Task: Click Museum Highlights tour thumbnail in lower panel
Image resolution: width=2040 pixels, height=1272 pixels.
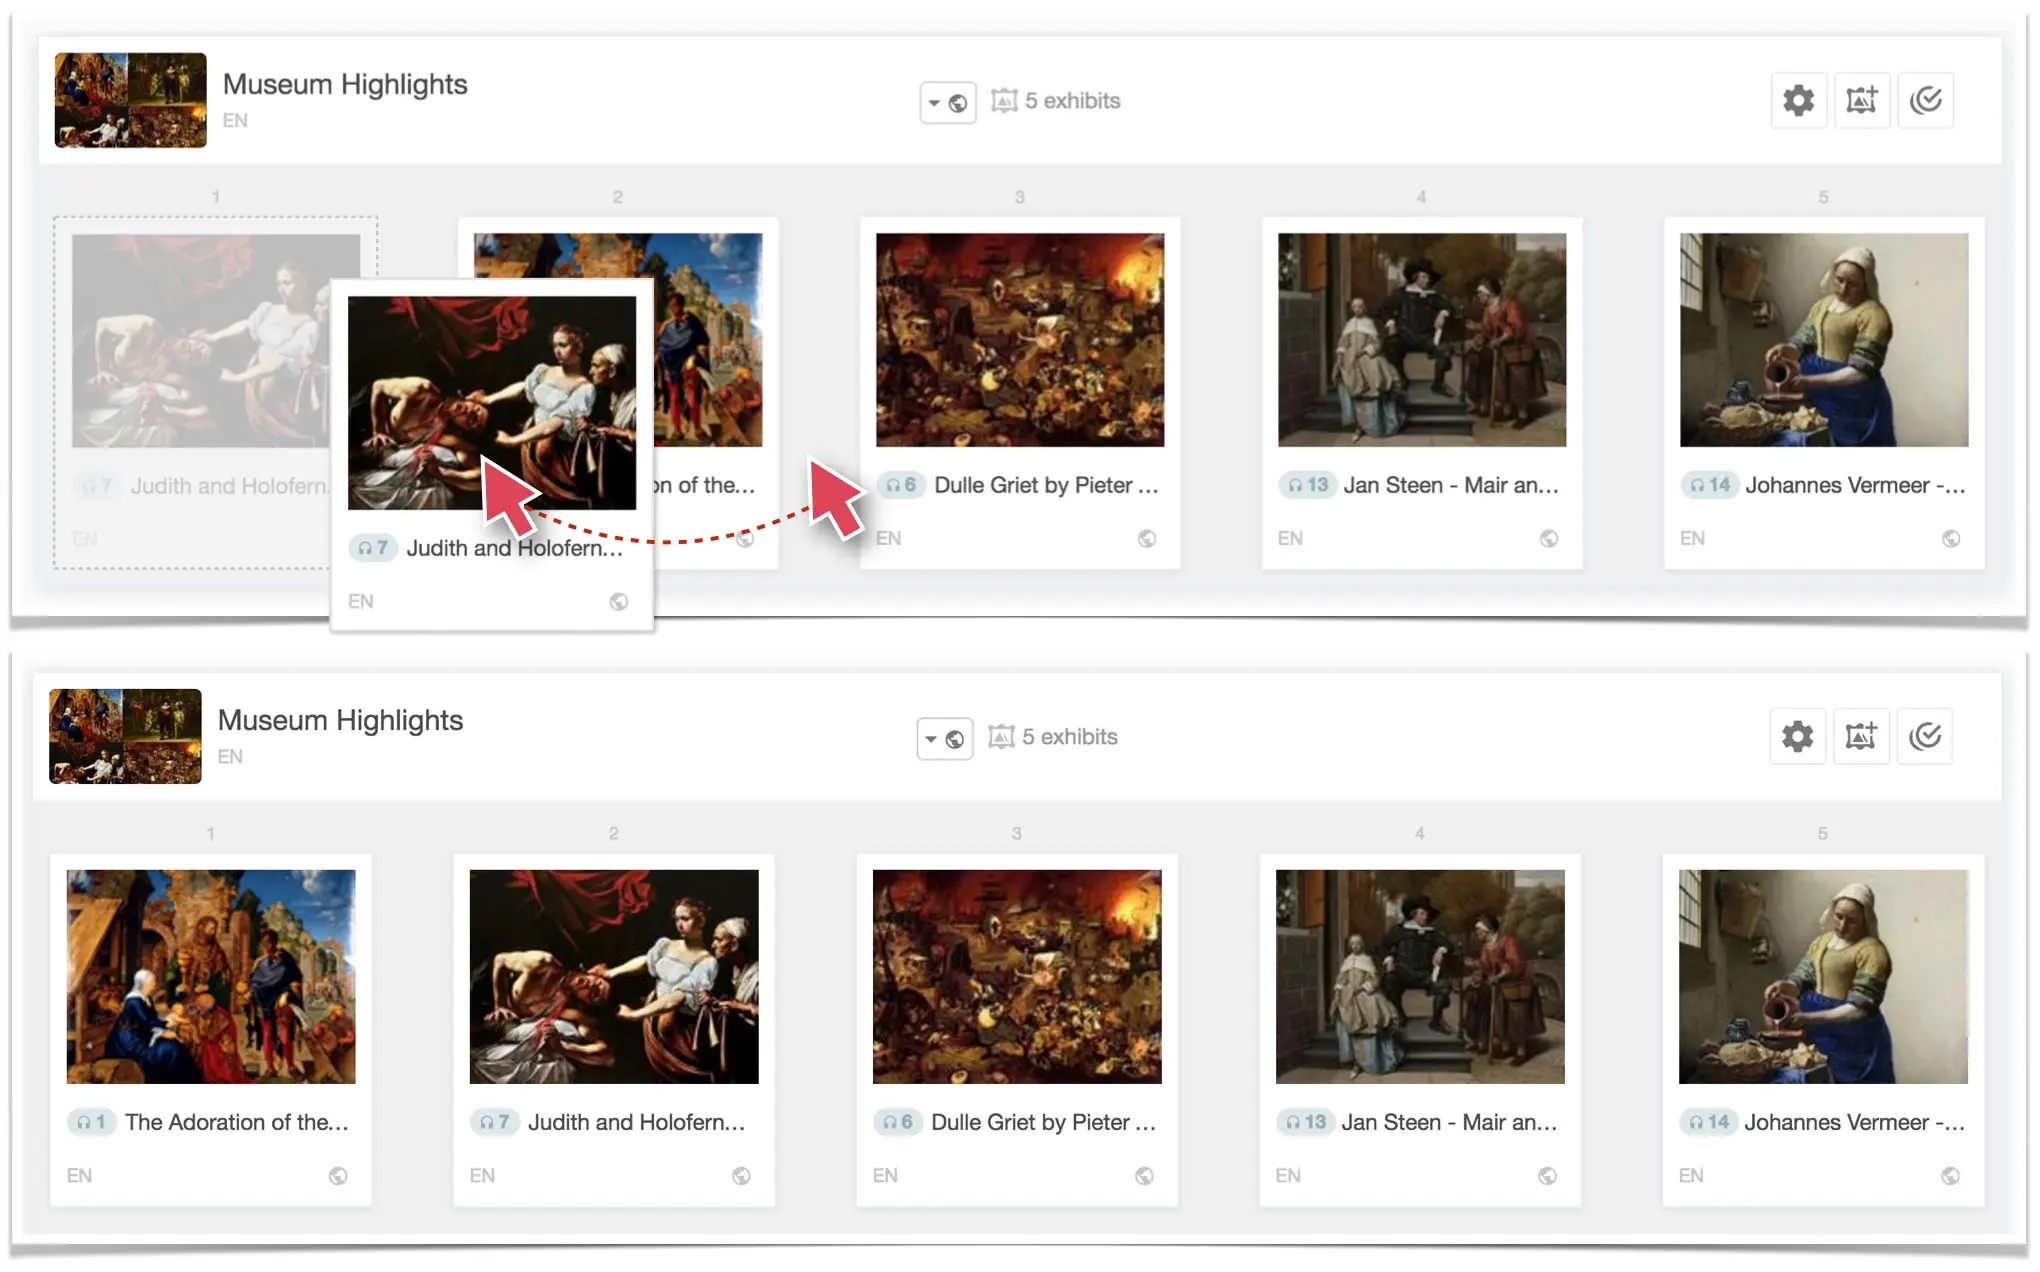Action: [125, 736]
